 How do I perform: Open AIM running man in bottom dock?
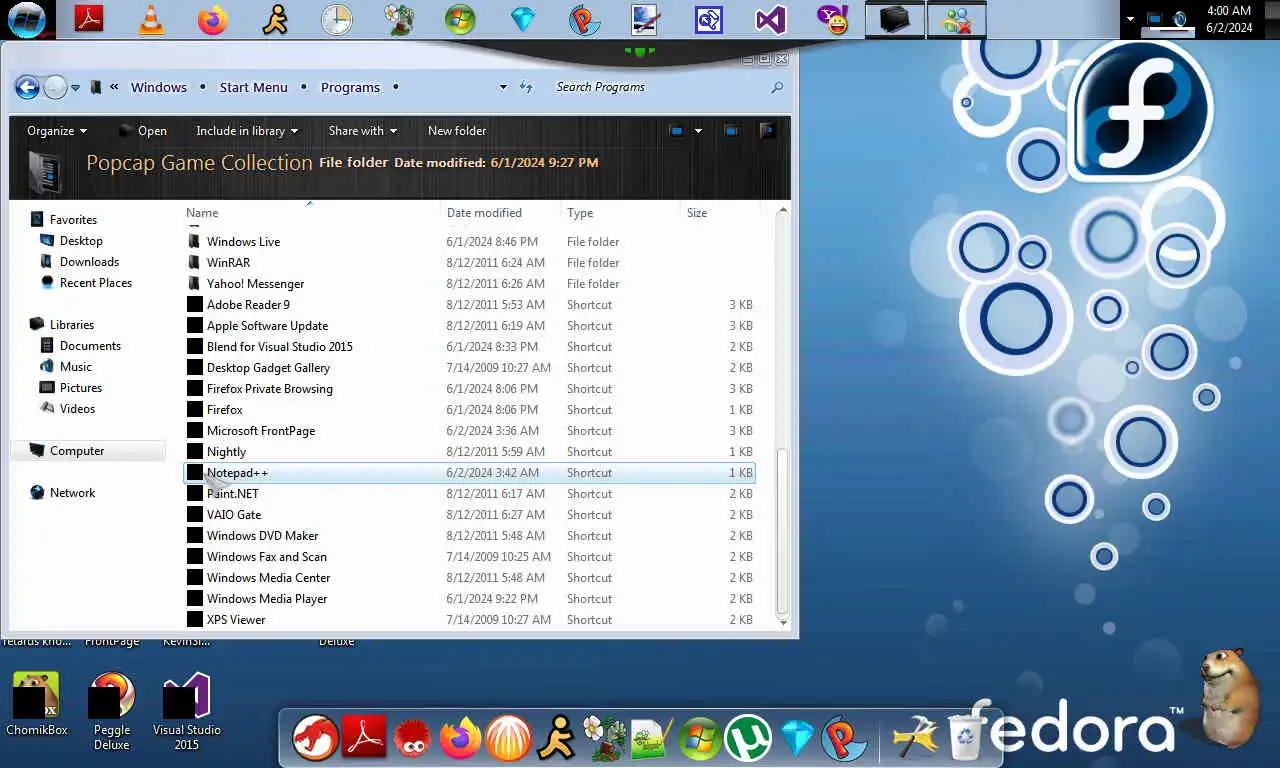point(556,739)
